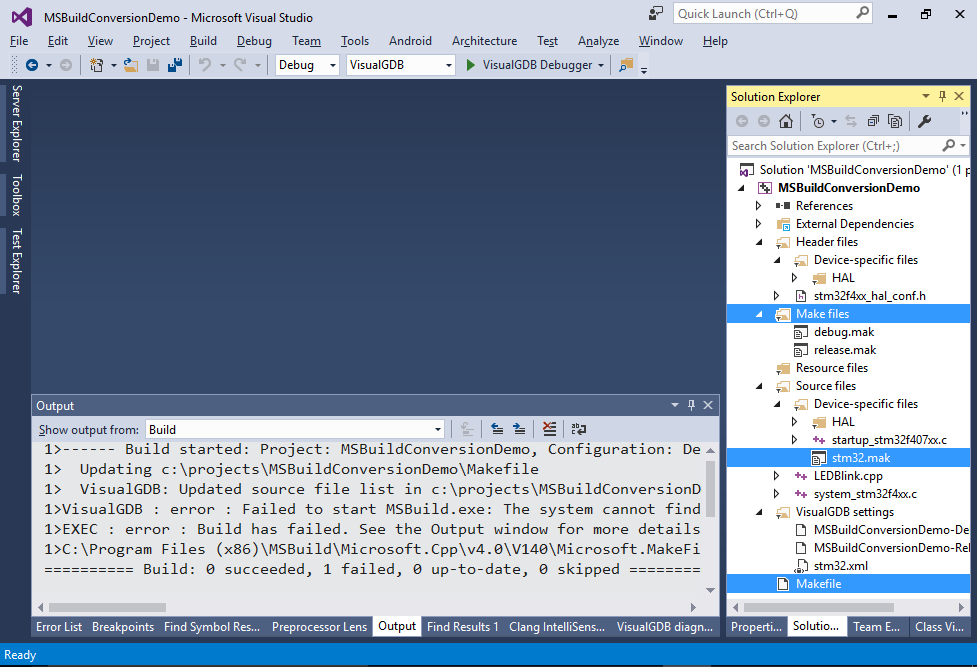
Task: Expand the External Dependencies node
Action: point(758,224)
